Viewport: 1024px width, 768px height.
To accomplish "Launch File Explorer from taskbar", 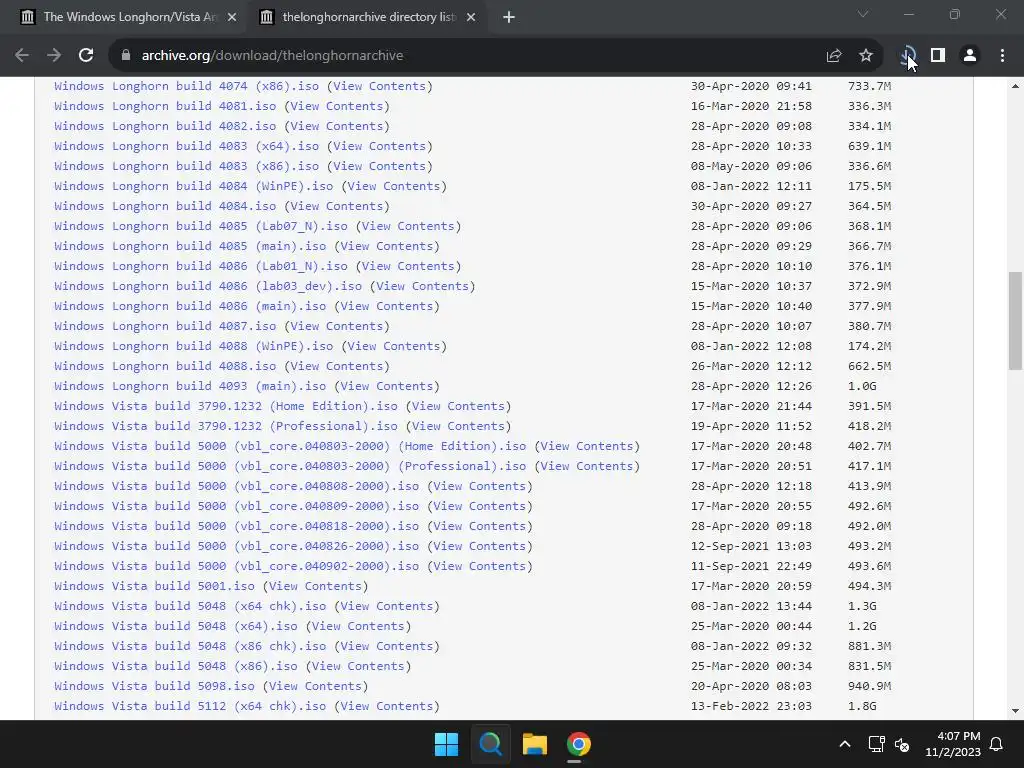I will pyautogui.click(x=534, y=744).
